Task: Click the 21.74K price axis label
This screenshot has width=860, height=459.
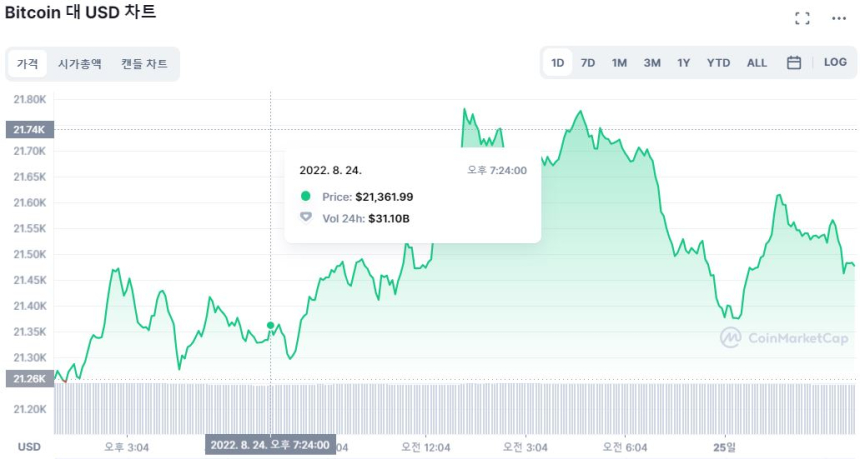Action: (x=29, y=129)
